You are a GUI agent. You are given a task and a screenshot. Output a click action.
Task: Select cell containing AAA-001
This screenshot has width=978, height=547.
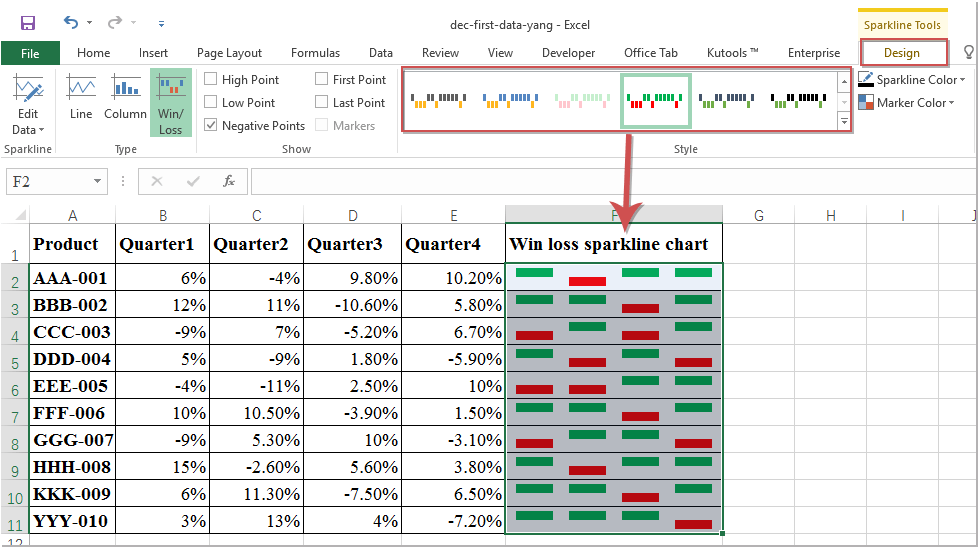click(72, 278)
